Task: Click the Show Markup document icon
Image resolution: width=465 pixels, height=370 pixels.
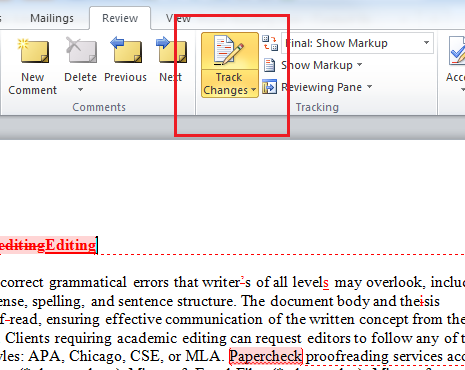Action: click(269, 65)
